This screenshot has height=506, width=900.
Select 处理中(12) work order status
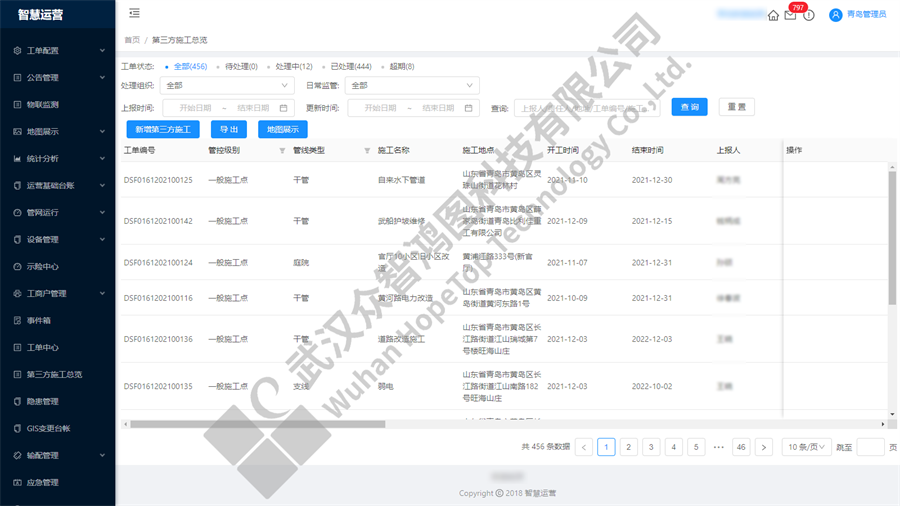click(294, 67)
